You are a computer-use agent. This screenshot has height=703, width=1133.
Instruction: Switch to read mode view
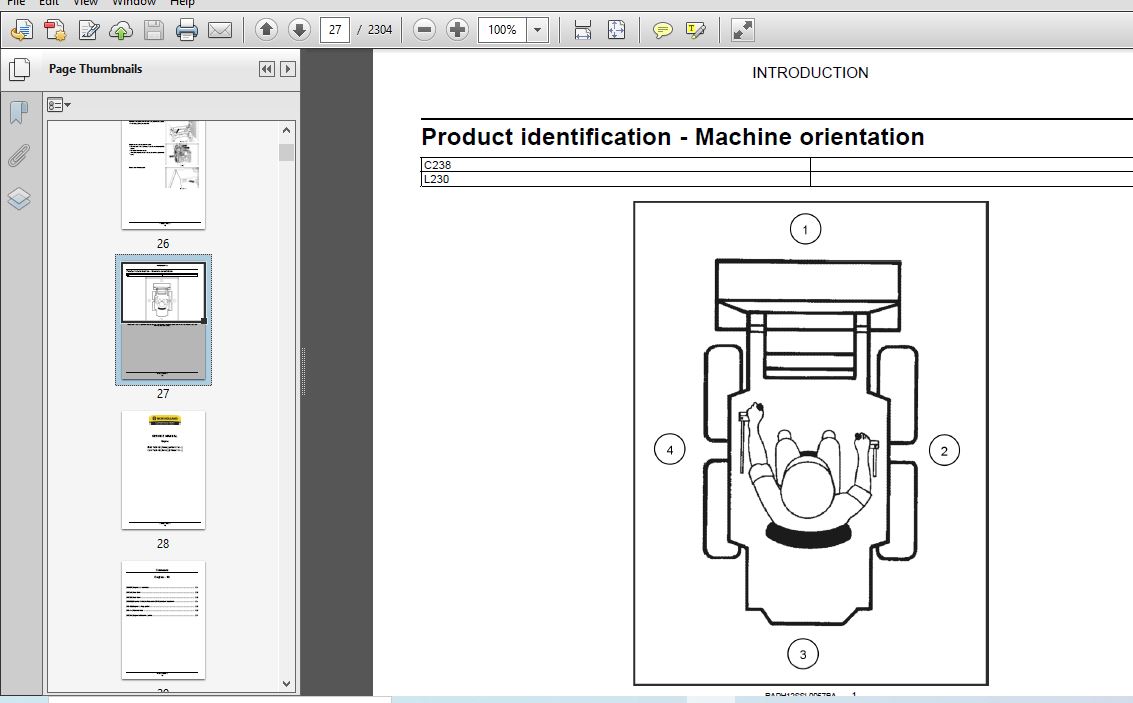pyautogui.click(x=742, y=31)
